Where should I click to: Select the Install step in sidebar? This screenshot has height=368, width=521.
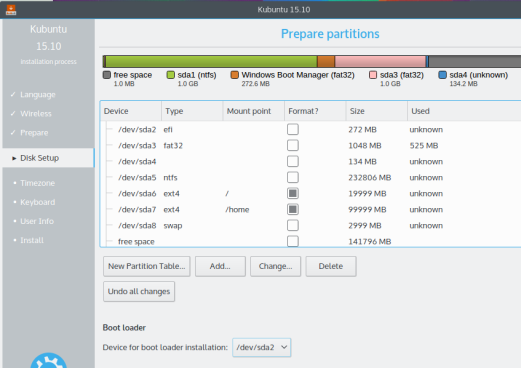coord(32,240)
